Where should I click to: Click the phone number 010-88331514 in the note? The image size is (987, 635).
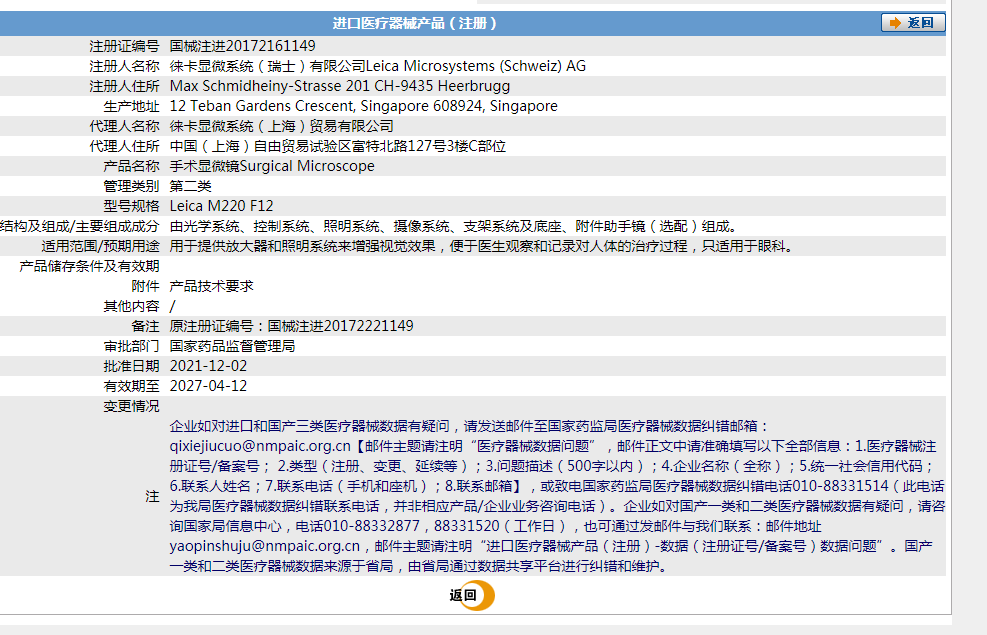(x=840, y=486)
